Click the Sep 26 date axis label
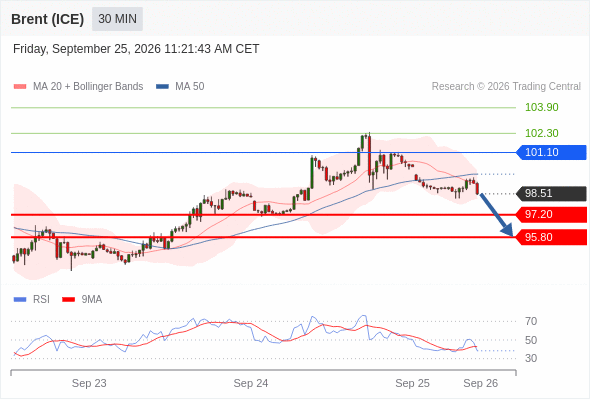This screenshot has width=590, height=400. [481, 383]
